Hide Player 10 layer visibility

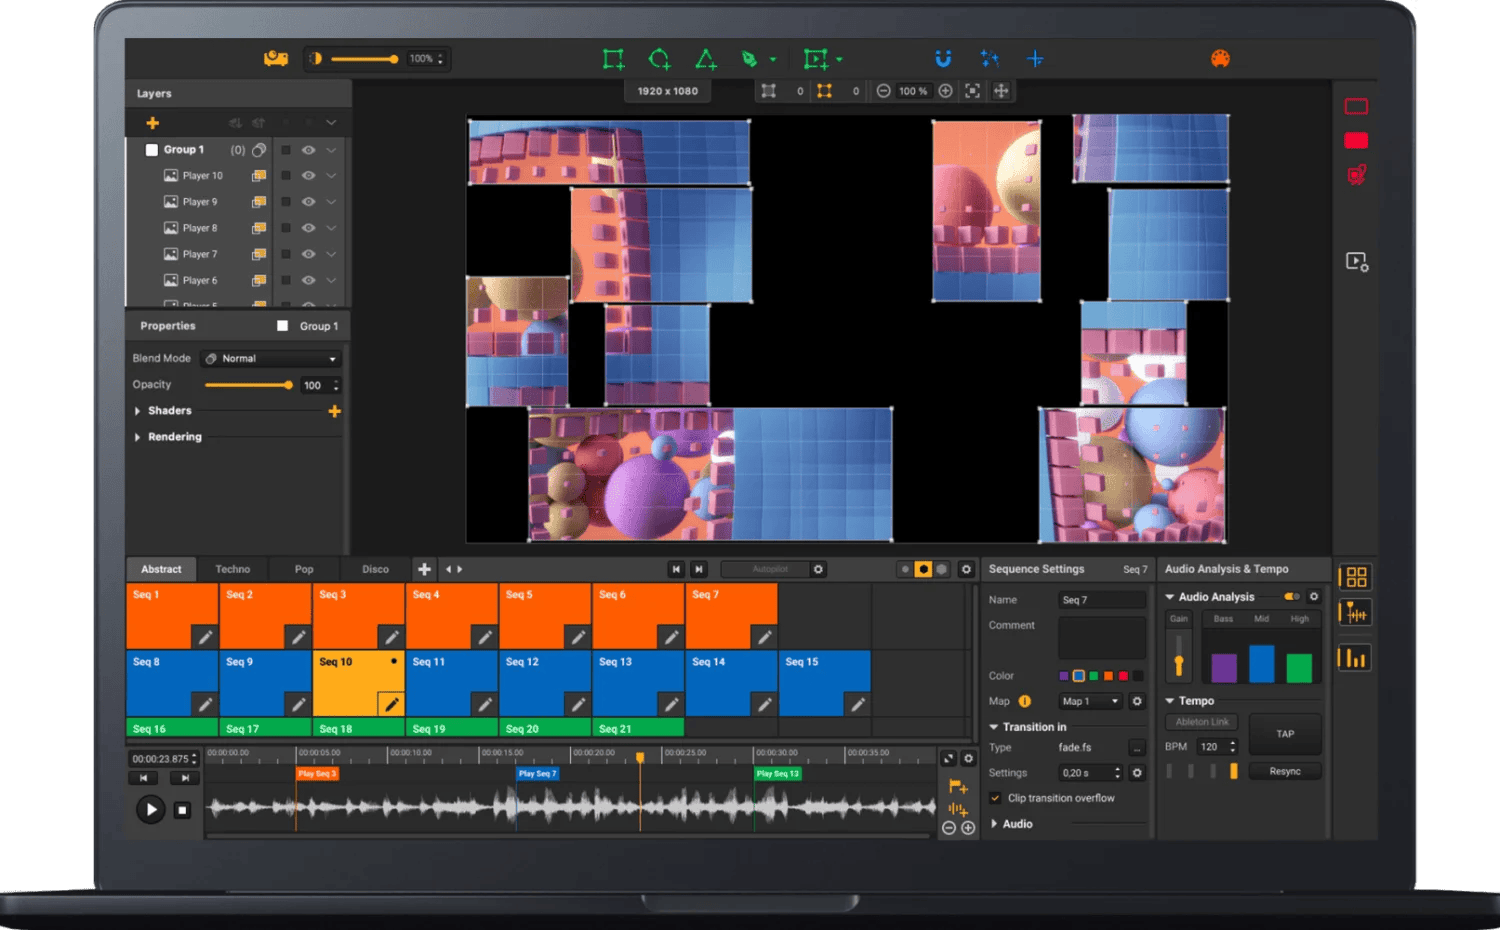(309, 176)
